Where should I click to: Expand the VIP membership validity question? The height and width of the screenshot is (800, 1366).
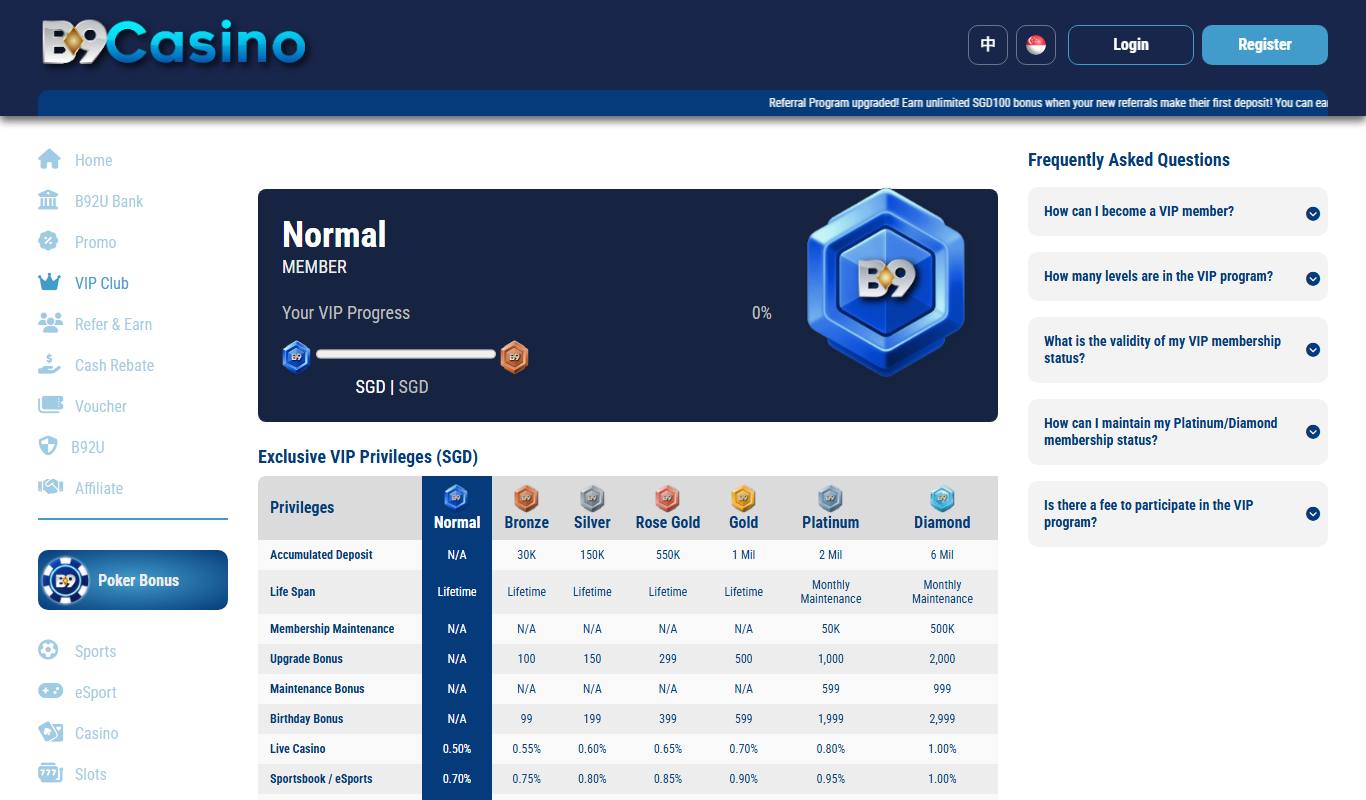tap(1178, 350)
